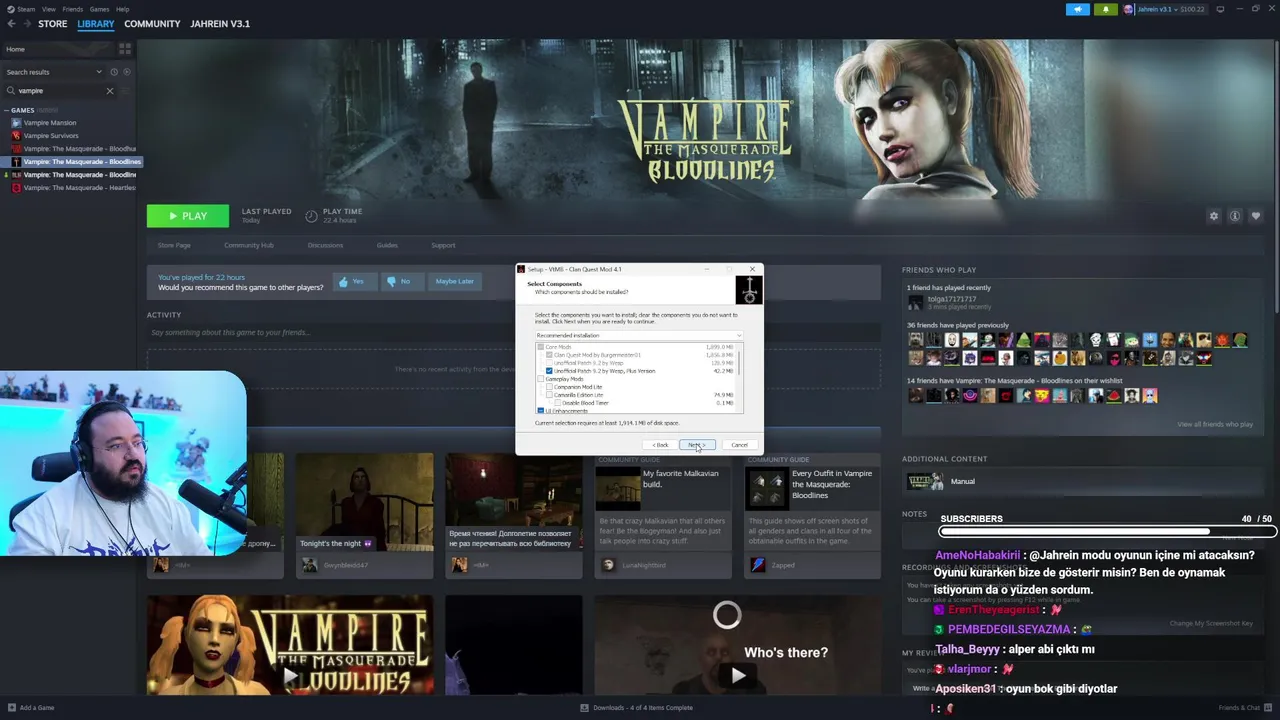Toggle Clan Quest Mod by Burgermeister01 checkbox
1280x720 pixels.
tap(549, 355)
